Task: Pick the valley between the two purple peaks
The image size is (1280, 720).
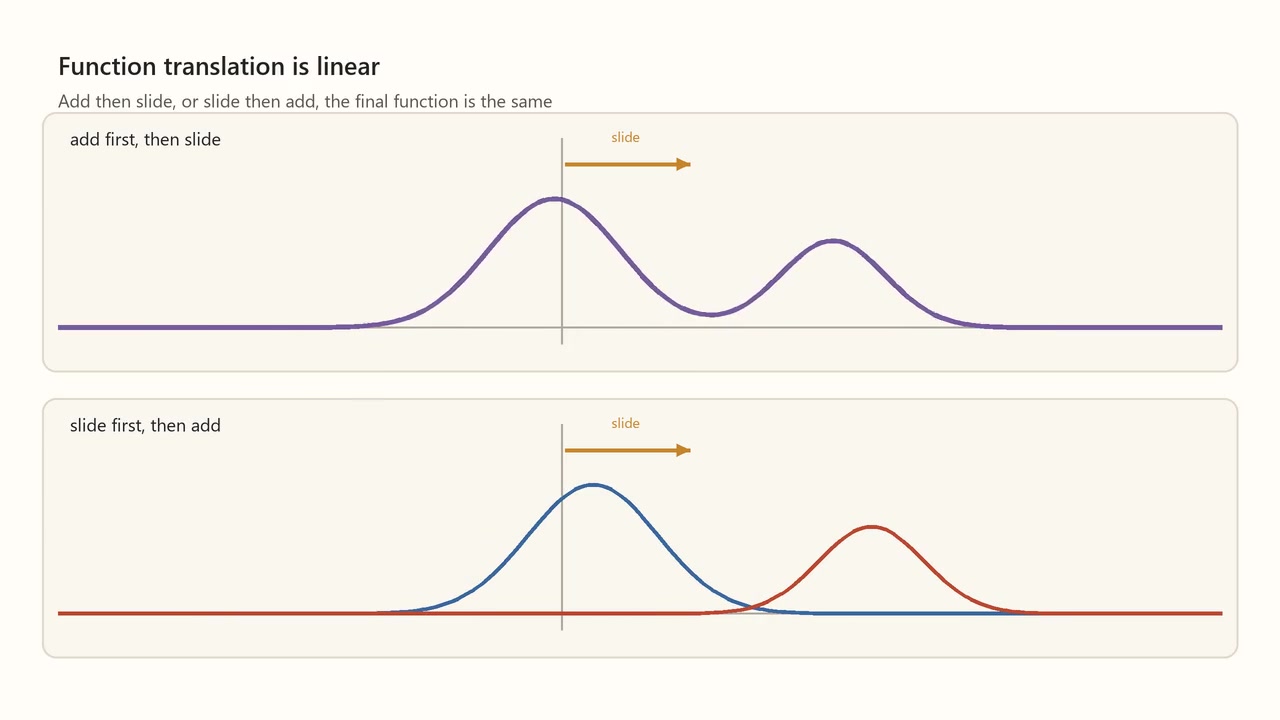Action: pos(712,315)
